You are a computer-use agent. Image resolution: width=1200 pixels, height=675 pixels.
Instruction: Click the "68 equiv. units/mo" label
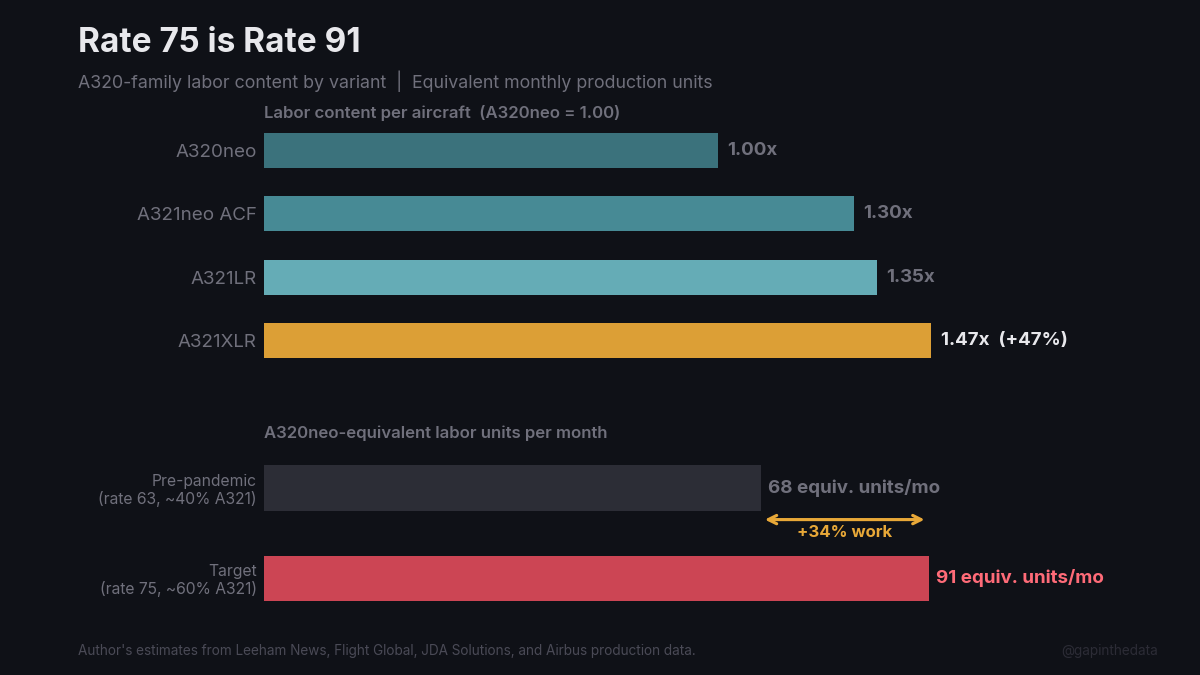[x=854, y=487]
